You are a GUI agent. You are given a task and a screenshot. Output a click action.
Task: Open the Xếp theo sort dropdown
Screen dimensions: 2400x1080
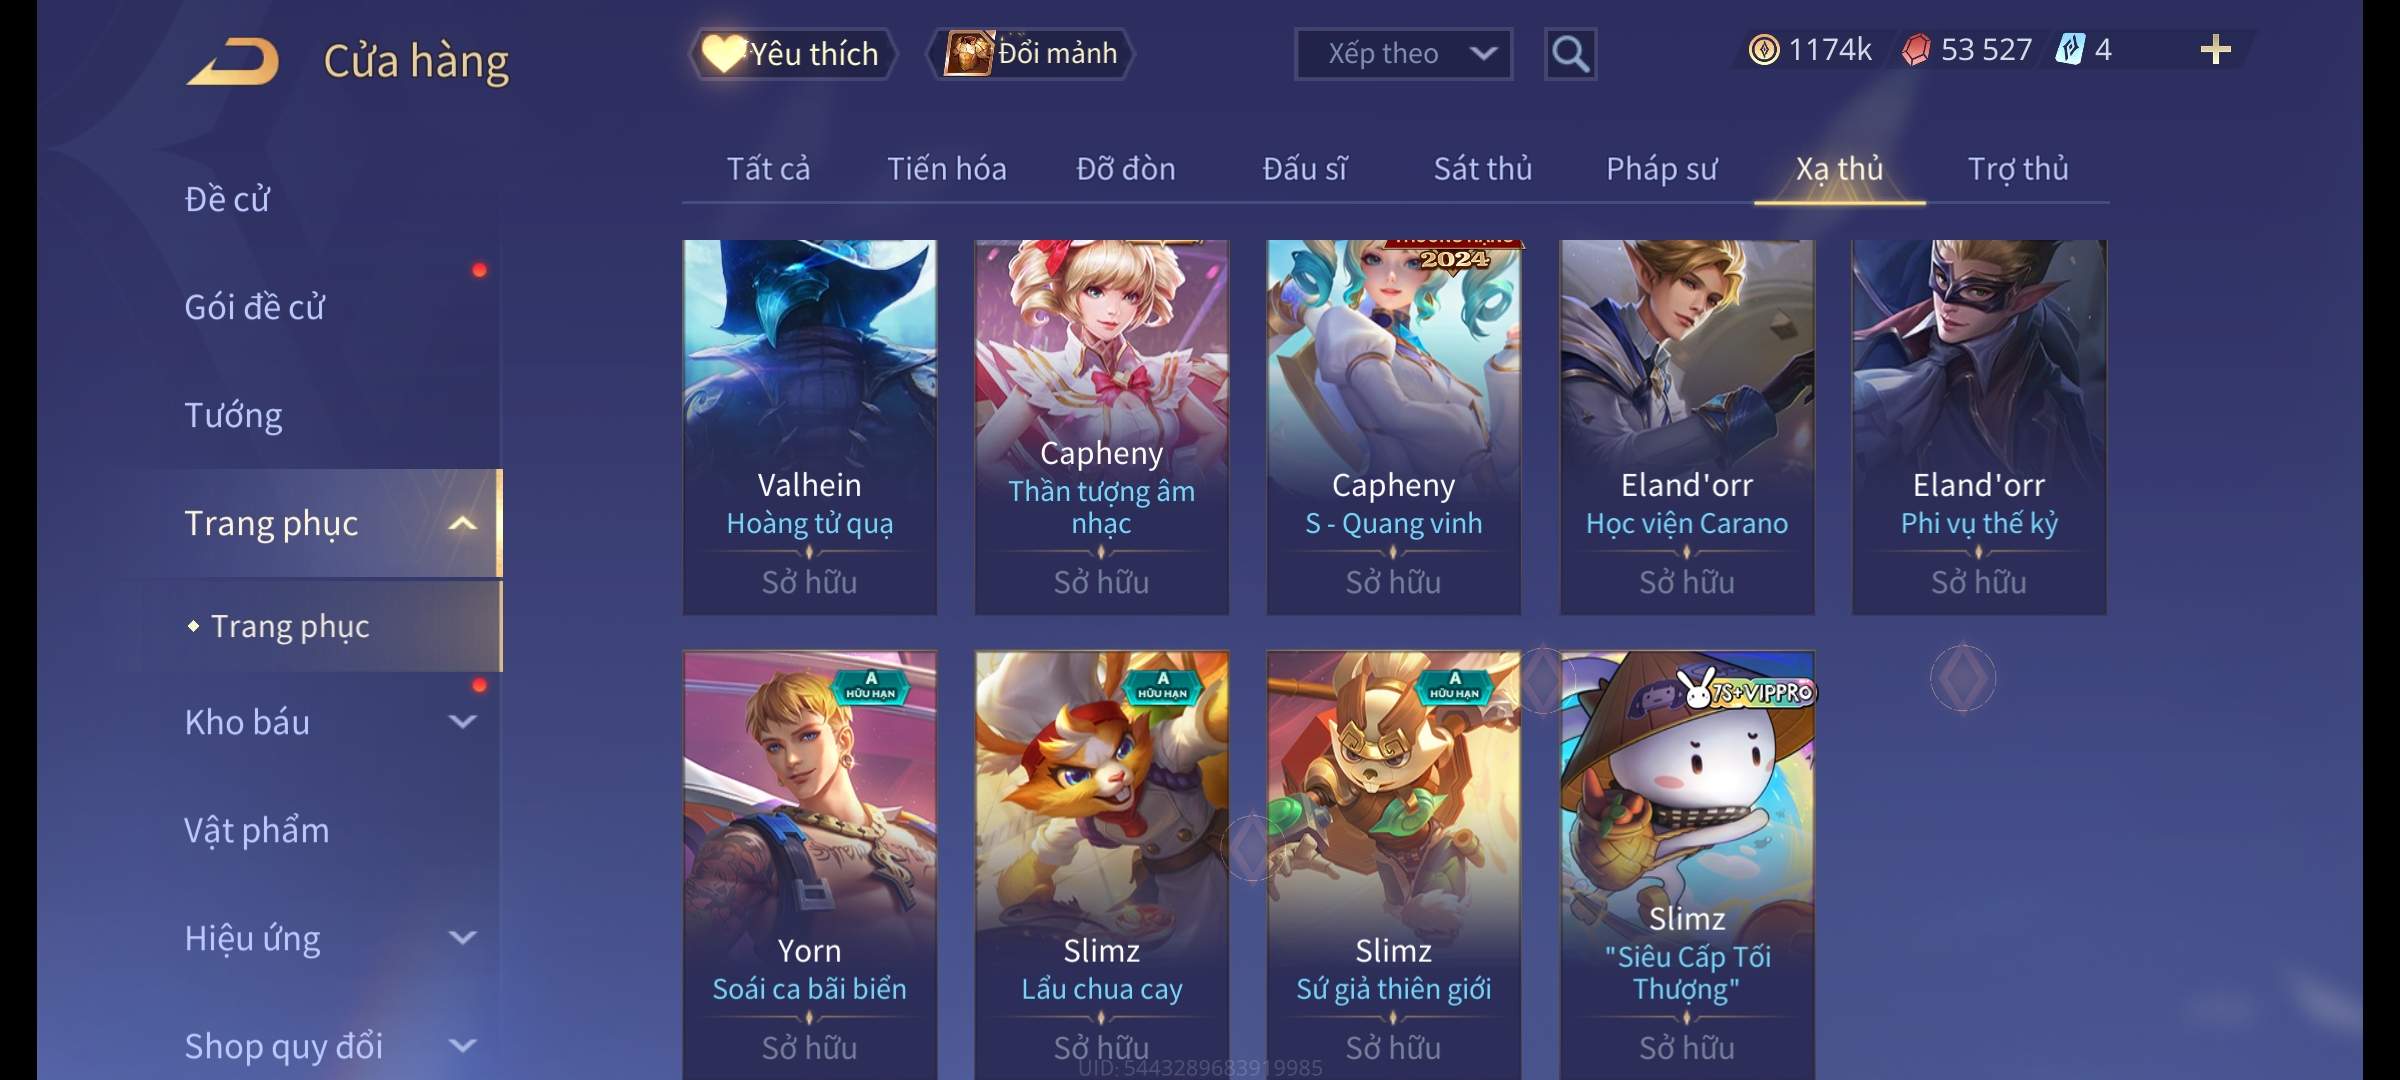coord(1403,54)
